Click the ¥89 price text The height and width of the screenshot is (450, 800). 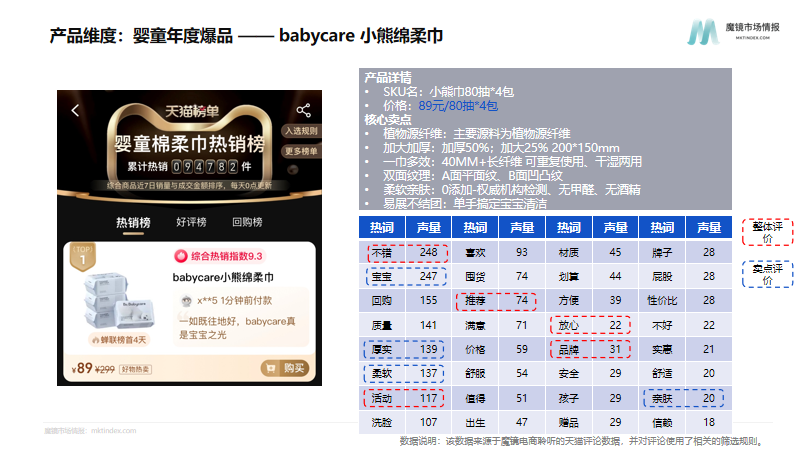[x=82, y=368]
